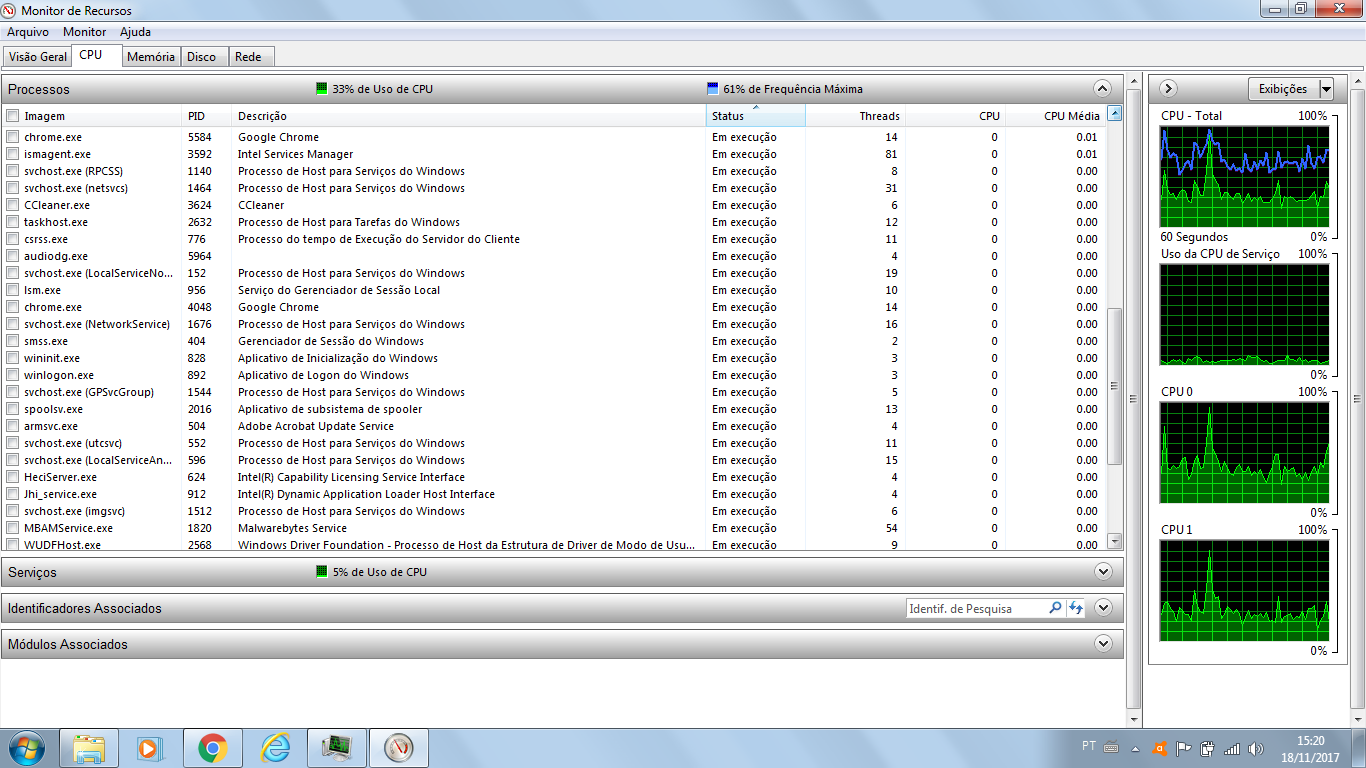The width and height of the screenshot is (1366, 768).
Task: Select the Jhi_service.exe row
Action: tap(554, 494)
